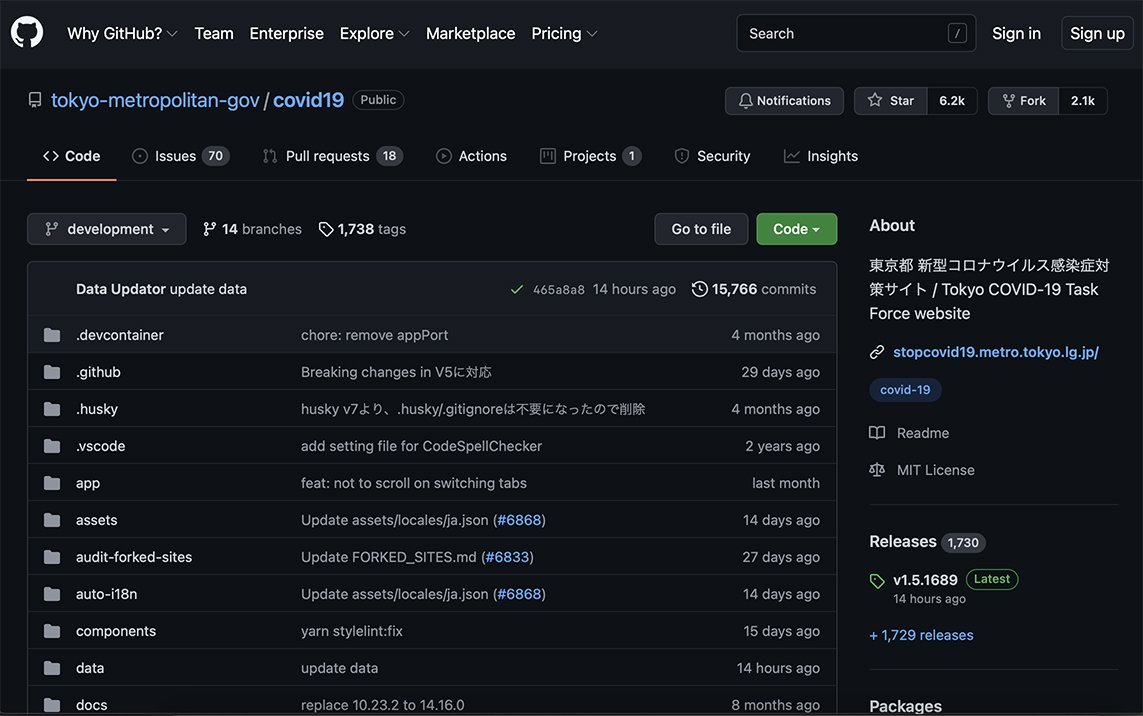The width and height of the screenshot is (1143, 716).
Task: Click the covid-19 topic tag
Action: pyautogui.click(x=905, y=390)
